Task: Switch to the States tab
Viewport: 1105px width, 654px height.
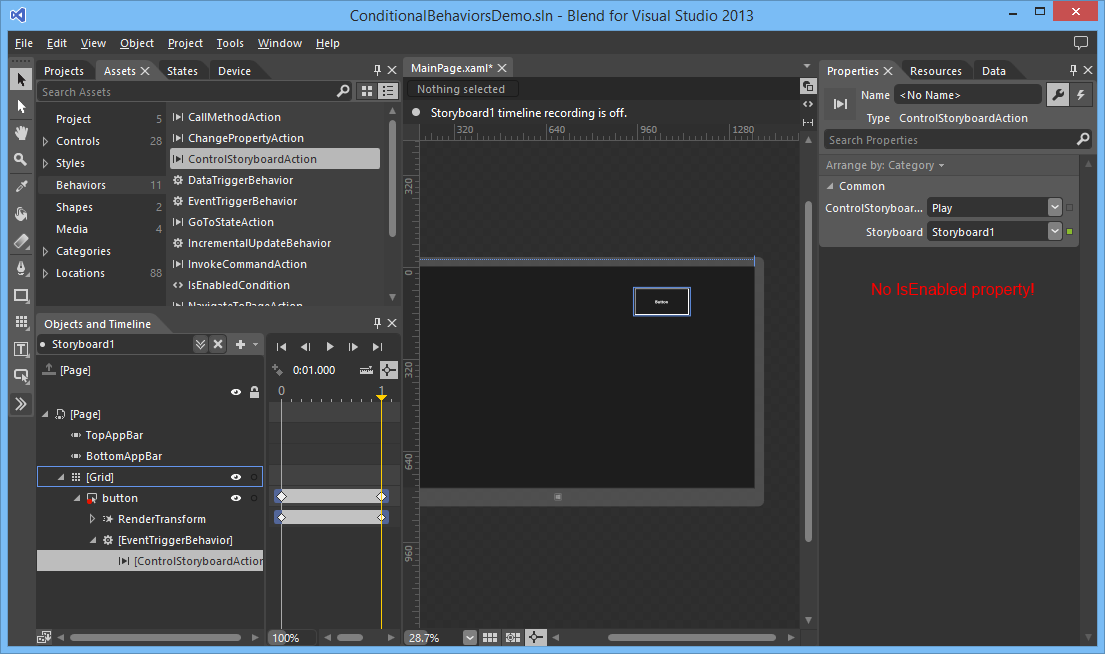Action: 182,70
